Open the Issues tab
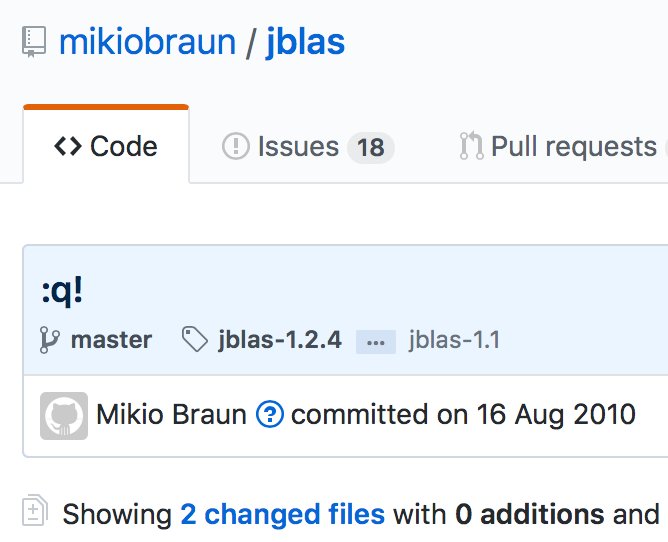The image size is (668, 542). tap(298, 147)
